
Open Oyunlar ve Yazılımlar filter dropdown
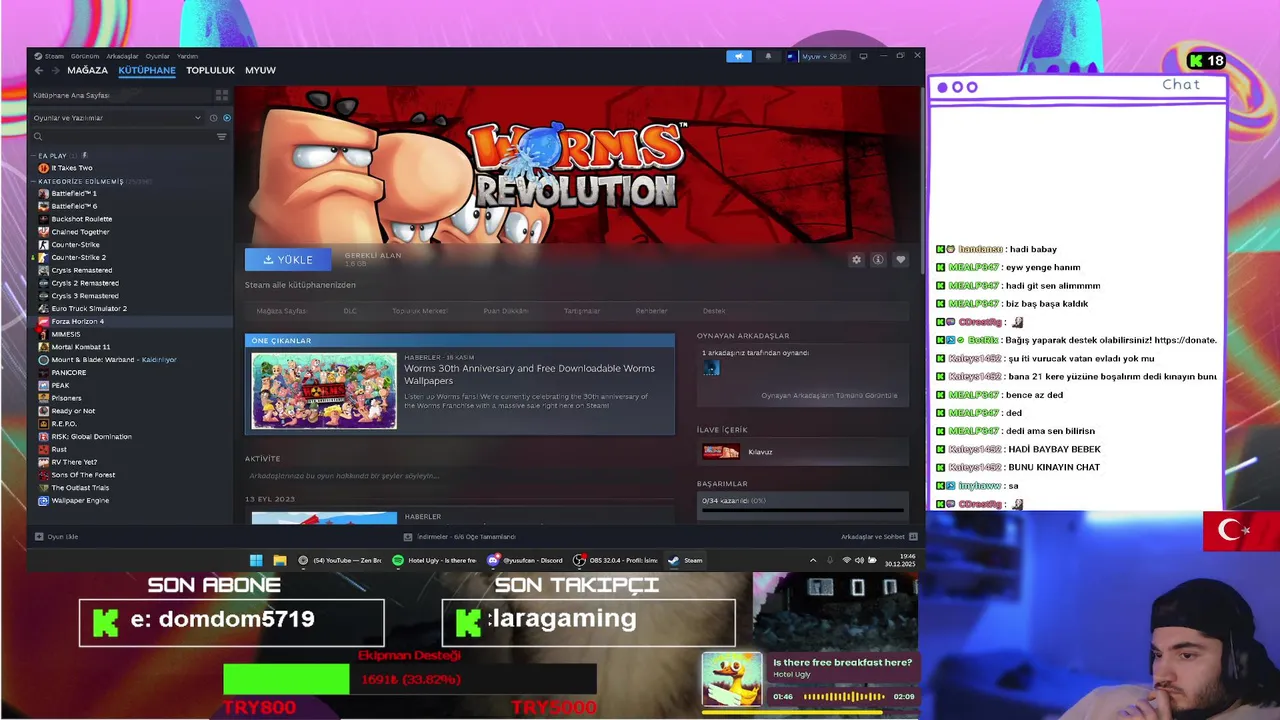tap(118, 118)
